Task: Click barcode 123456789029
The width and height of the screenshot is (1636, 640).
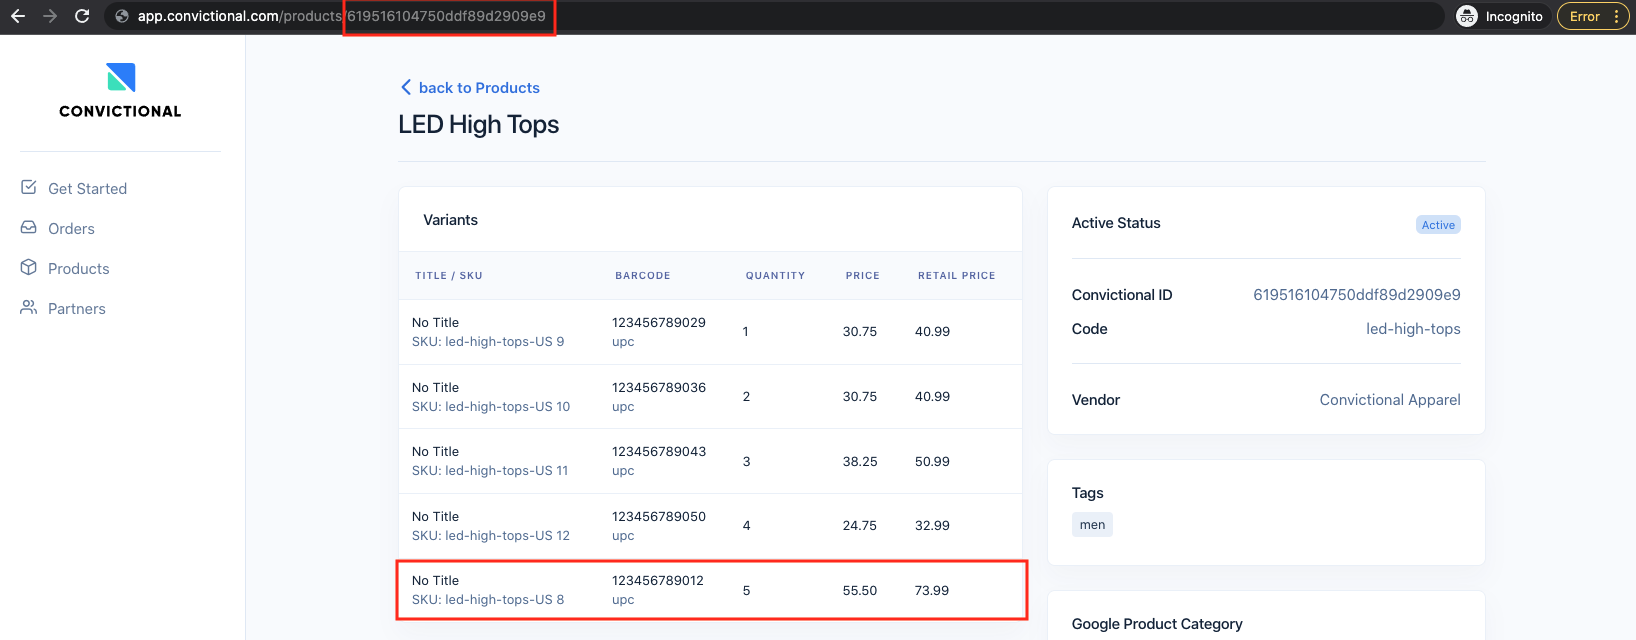Action: tap(659, 322)
